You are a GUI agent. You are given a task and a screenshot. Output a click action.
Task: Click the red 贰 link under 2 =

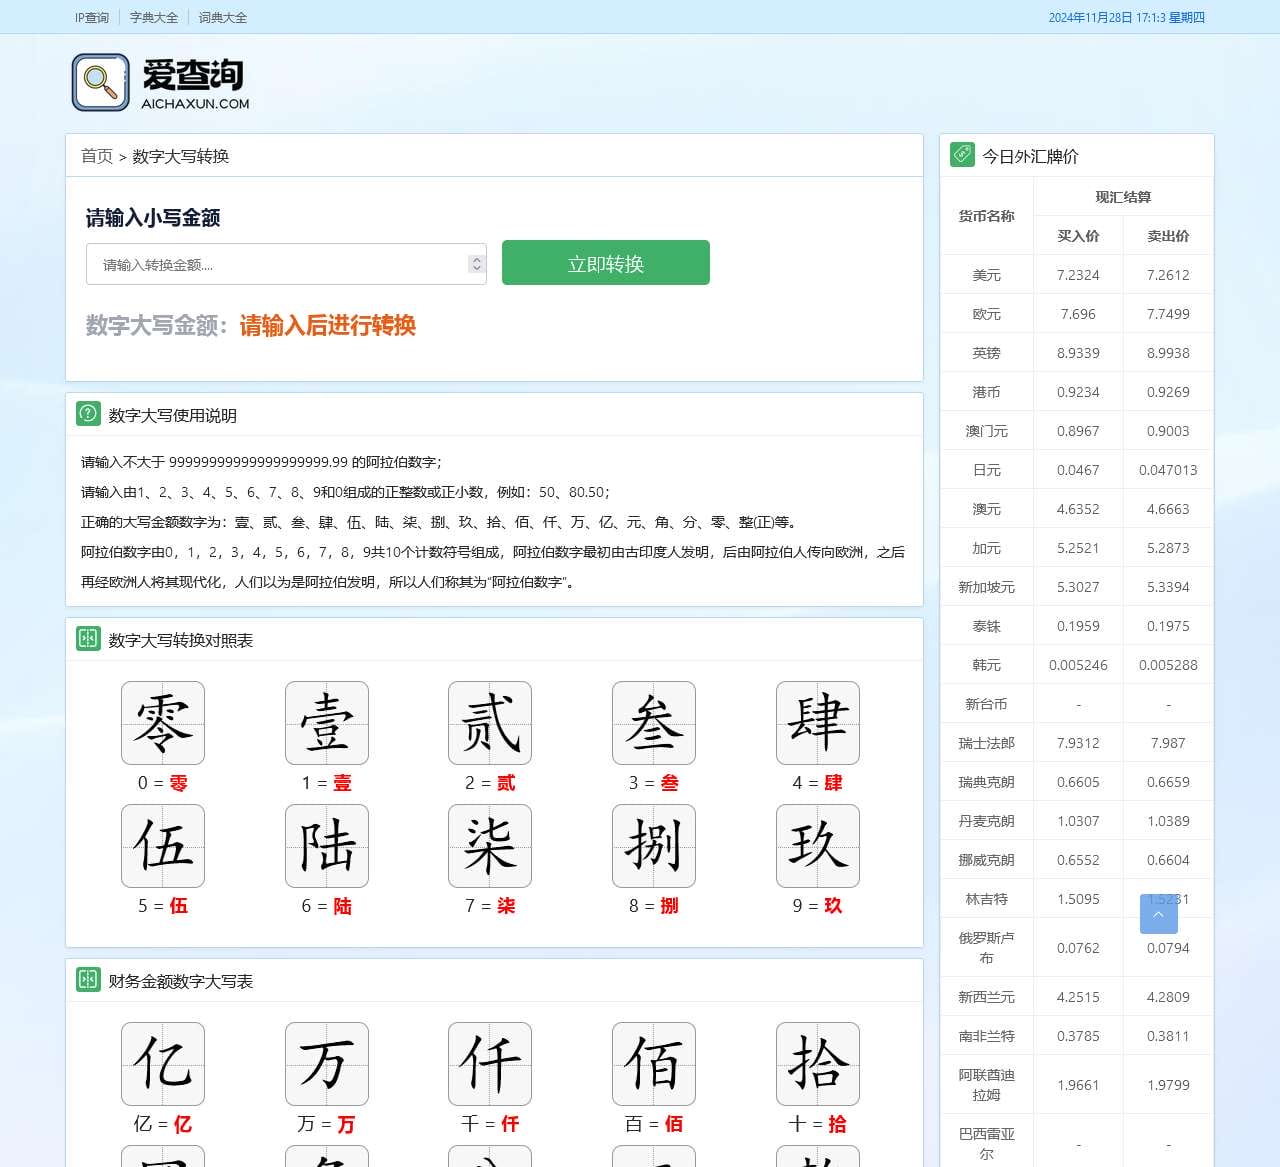(x=507, y=783)
